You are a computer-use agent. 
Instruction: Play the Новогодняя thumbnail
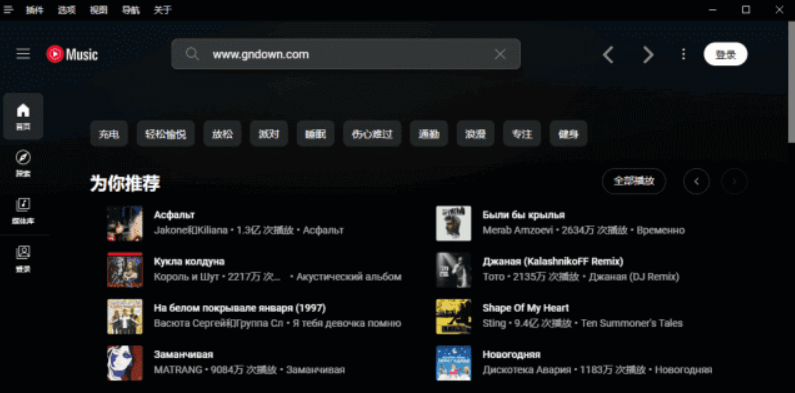pos(454,363)
